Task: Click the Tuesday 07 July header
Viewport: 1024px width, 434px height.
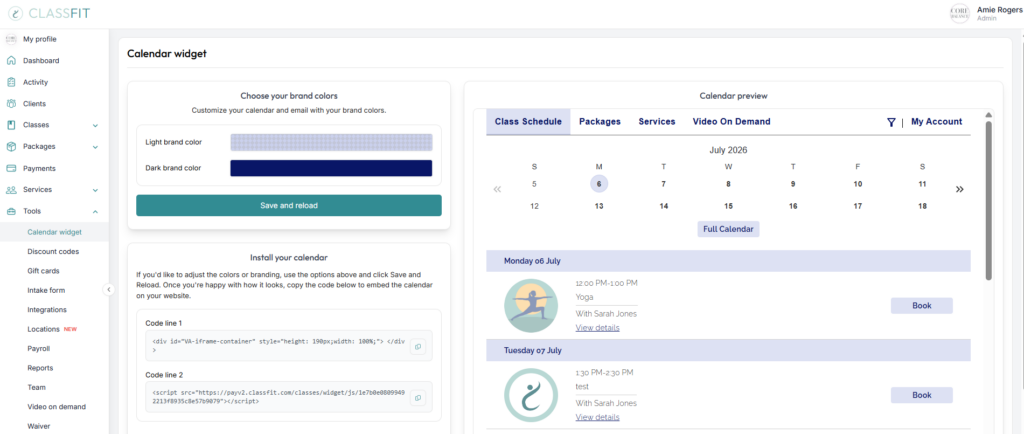Action: pyautogui.click(x=728, y=350)
